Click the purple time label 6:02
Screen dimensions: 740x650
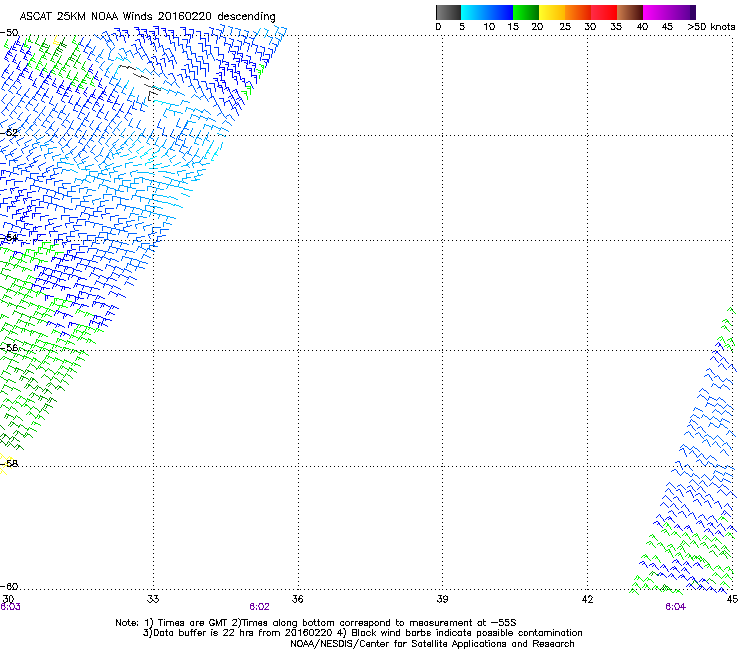point(260,607)
